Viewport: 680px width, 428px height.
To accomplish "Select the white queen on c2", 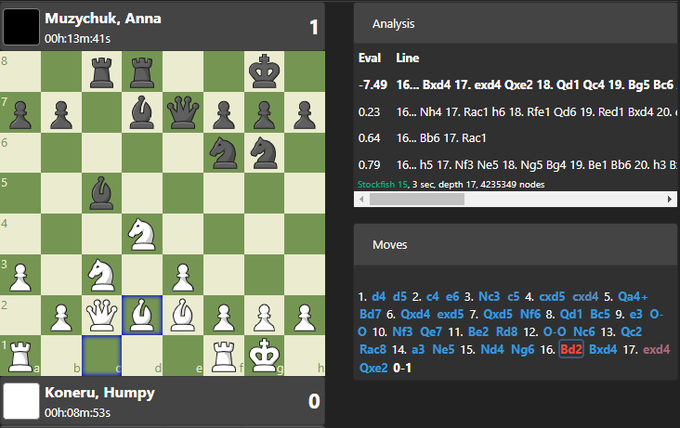I will point(101,314).
